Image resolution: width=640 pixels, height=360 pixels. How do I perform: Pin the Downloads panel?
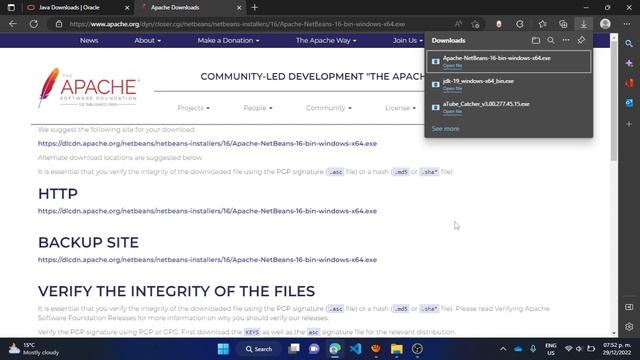pyautogui.click(x=581, y=40)
